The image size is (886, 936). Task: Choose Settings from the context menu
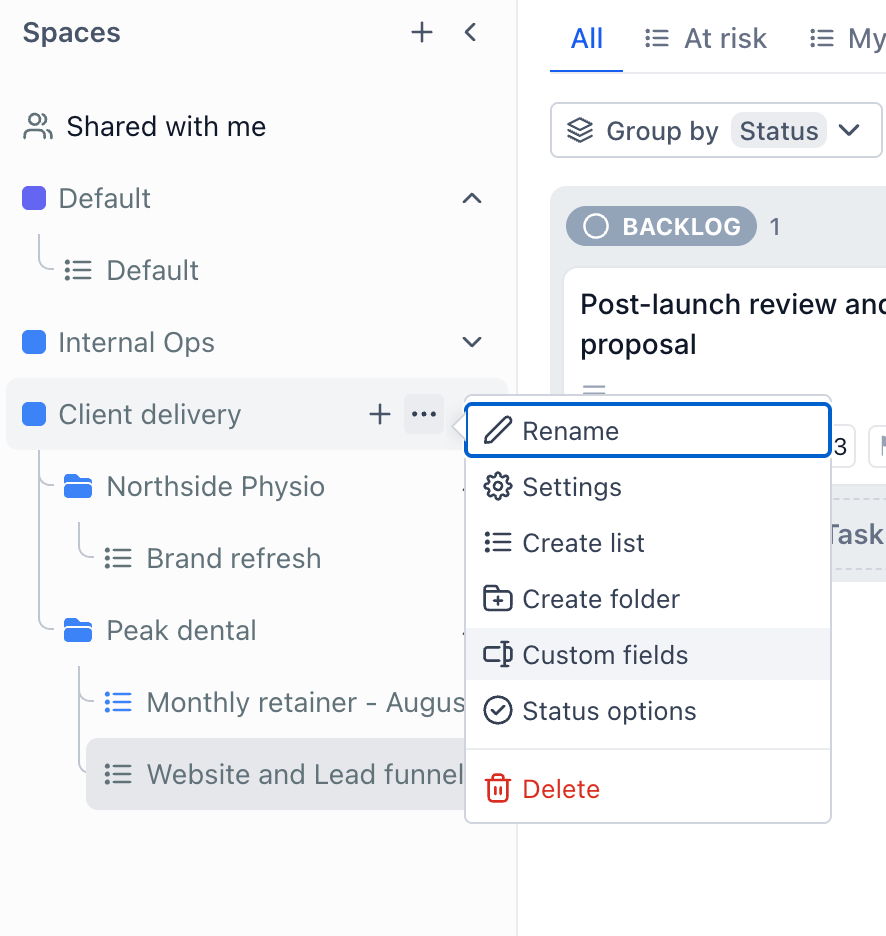(x=648, y=487)
